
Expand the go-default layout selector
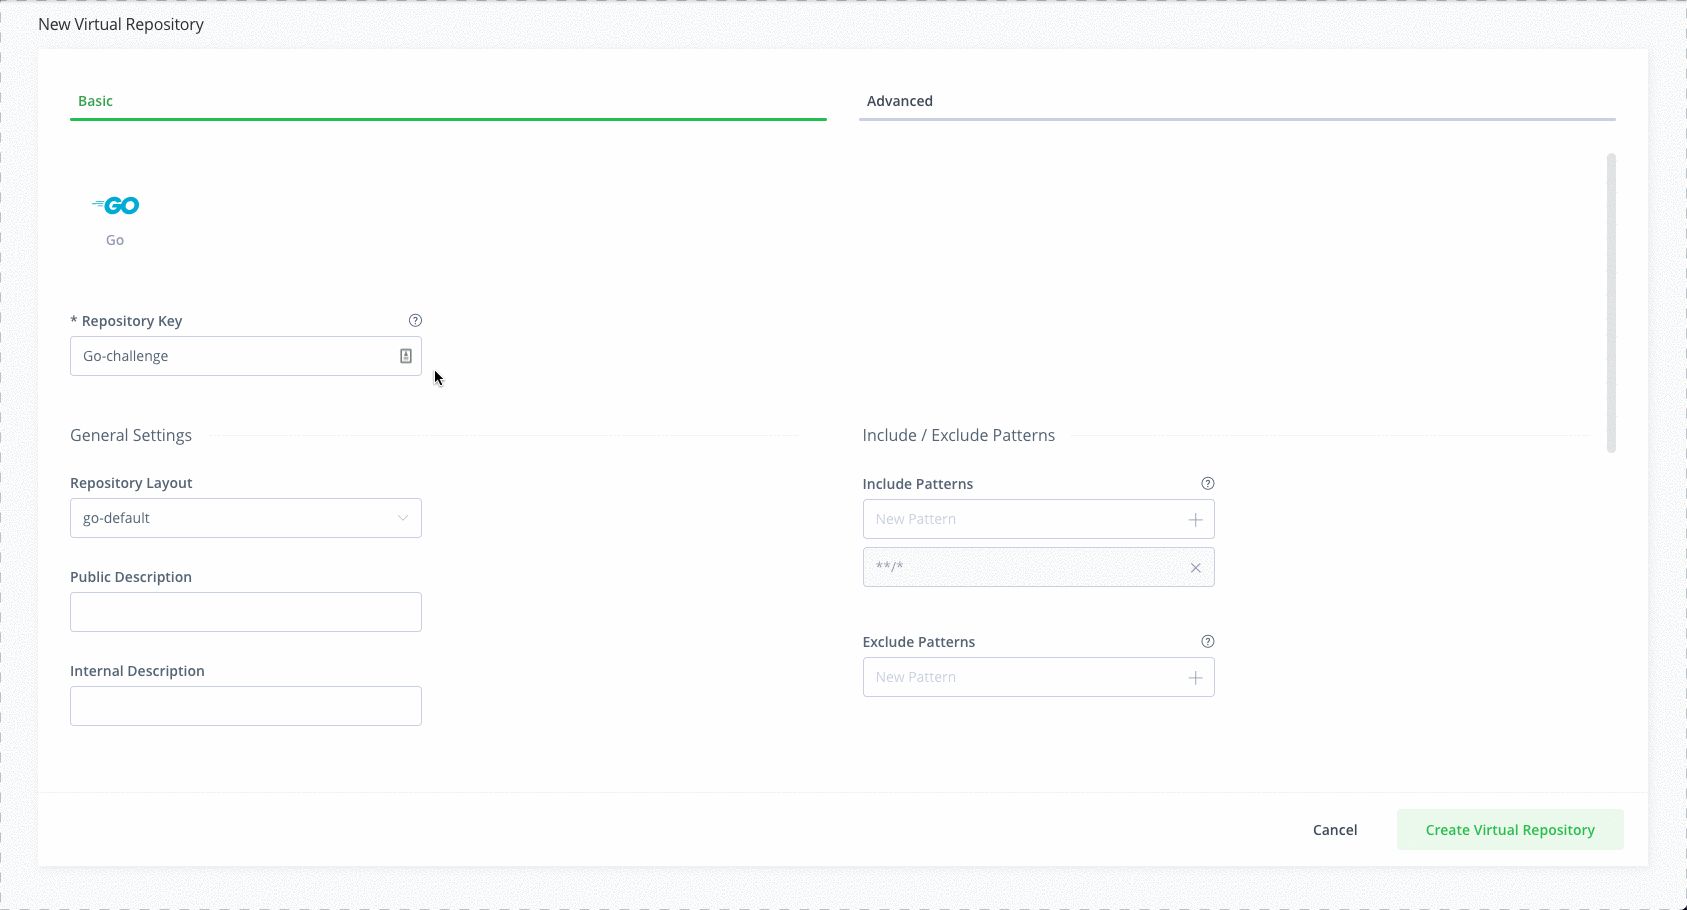[402, 518]
